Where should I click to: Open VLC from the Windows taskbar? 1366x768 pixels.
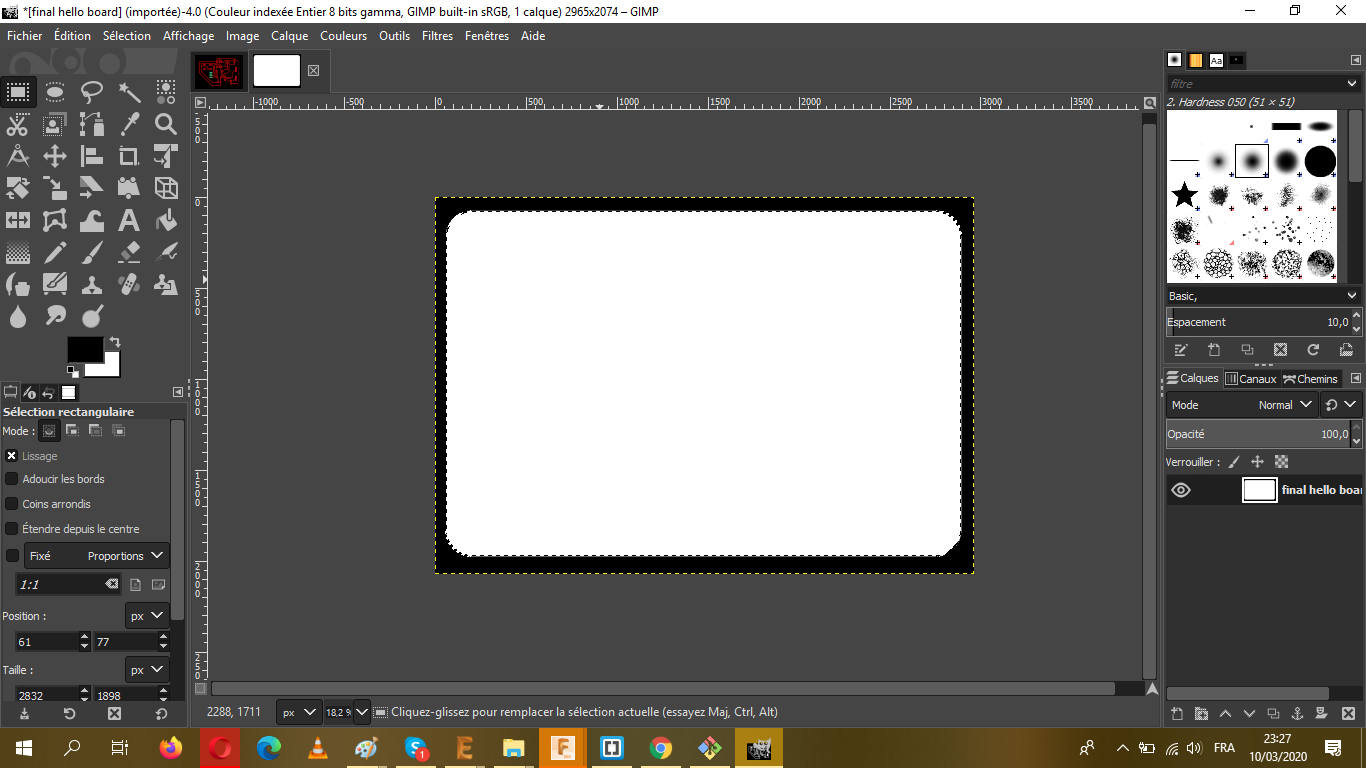click(318, 747)
